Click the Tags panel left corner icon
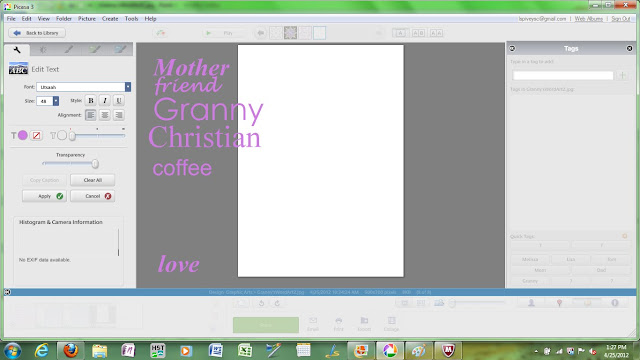Image resolution: width=640 pixels, height=360 pixels. point(512,49)
